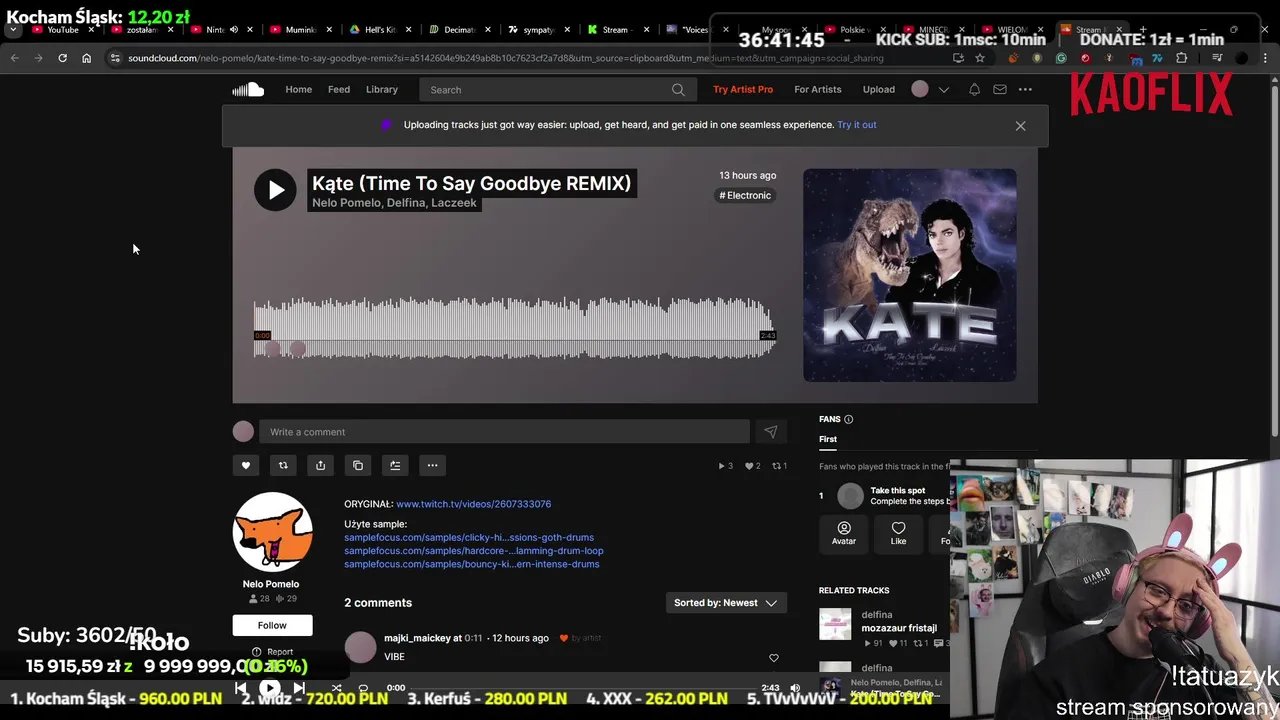The height and width of the screenshot is (720, 1280).
Task: Open the Library page
Action: coord(382,90)
